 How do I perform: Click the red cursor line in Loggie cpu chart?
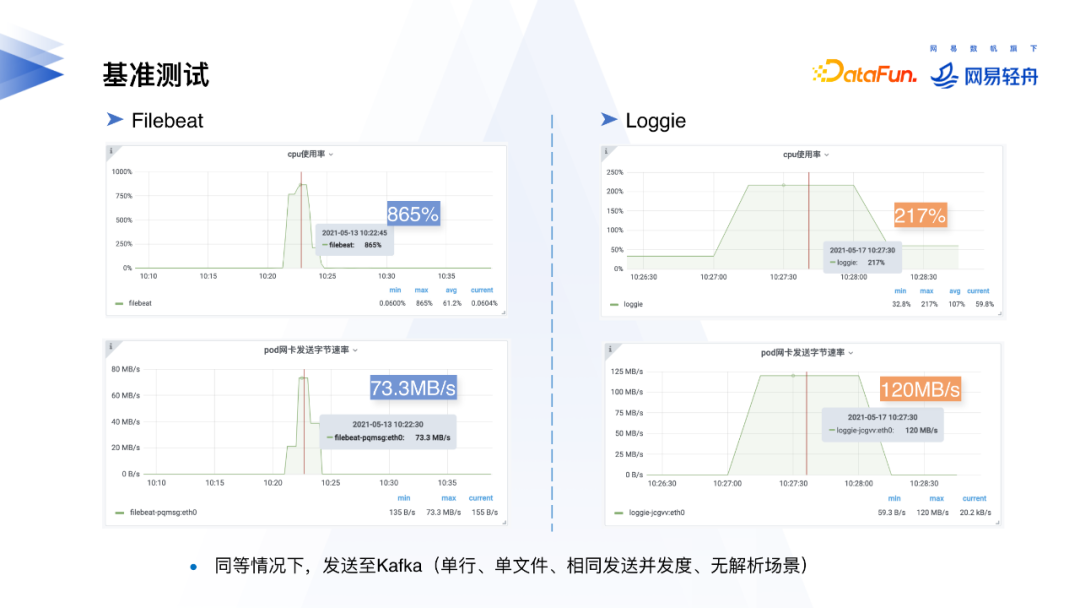(809, 220)
